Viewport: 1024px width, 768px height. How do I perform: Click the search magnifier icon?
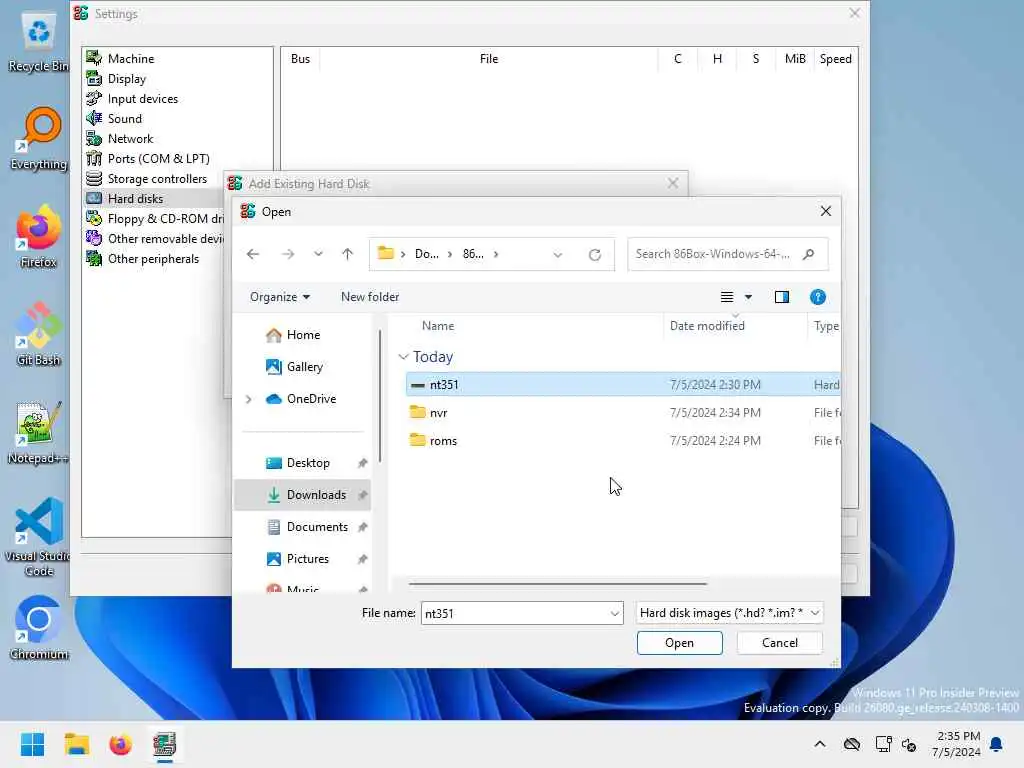808,254
